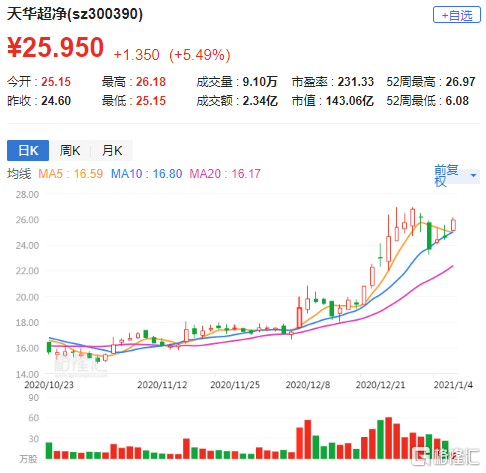Image resolution: width=486 pixels, height=473 pixels.
Task: Click the 2021/1/4 date axis label
Action: 453,385
